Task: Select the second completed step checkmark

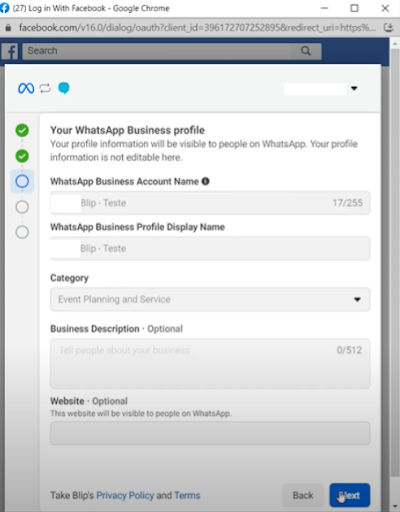Action: coord(22,156)
